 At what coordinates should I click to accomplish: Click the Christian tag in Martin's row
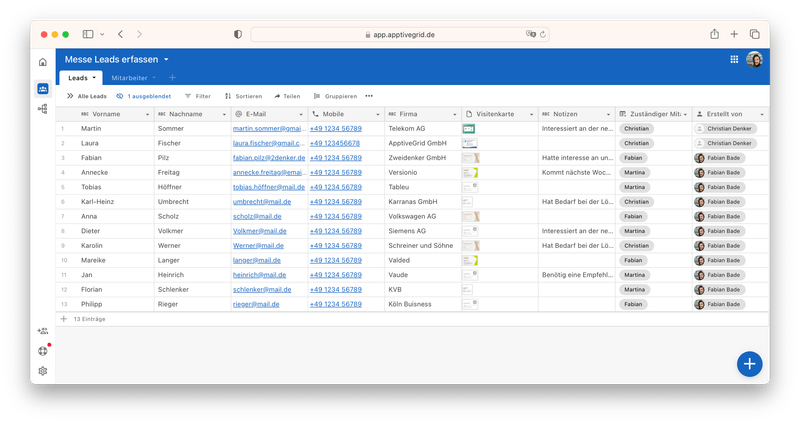coord(636,129)
